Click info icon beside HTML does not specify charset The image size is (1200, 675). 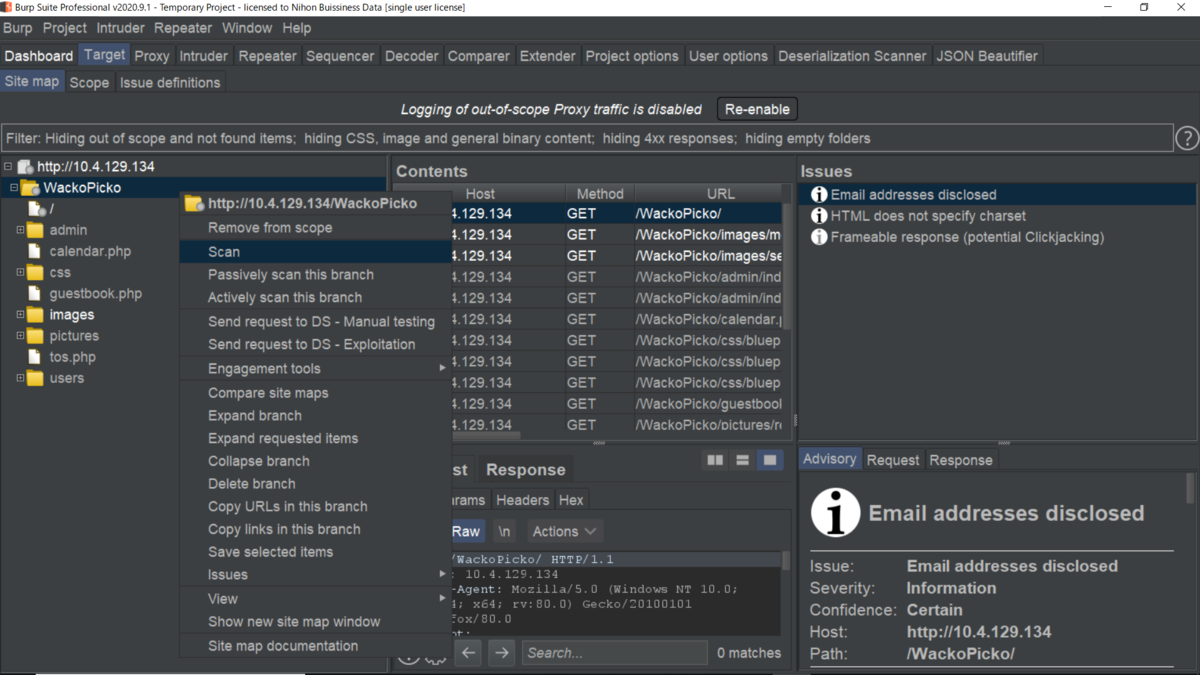tap(819, 216)
